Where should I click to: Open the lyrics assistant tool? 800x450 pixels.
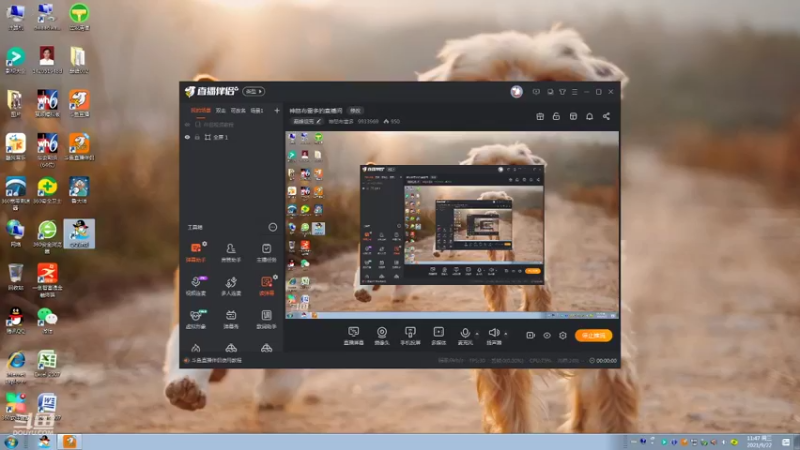pos(266,319)
